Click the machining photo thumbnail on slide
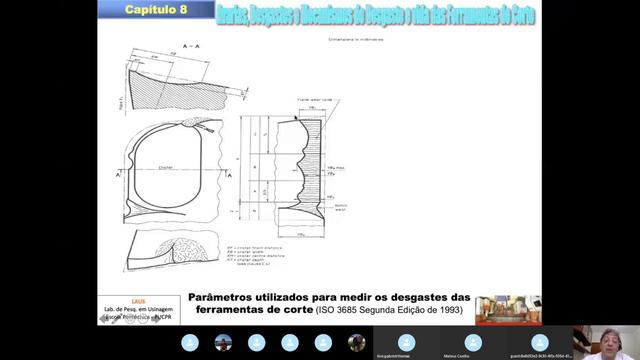This screenshot has width=640, height=360. [x=508, y=310]
